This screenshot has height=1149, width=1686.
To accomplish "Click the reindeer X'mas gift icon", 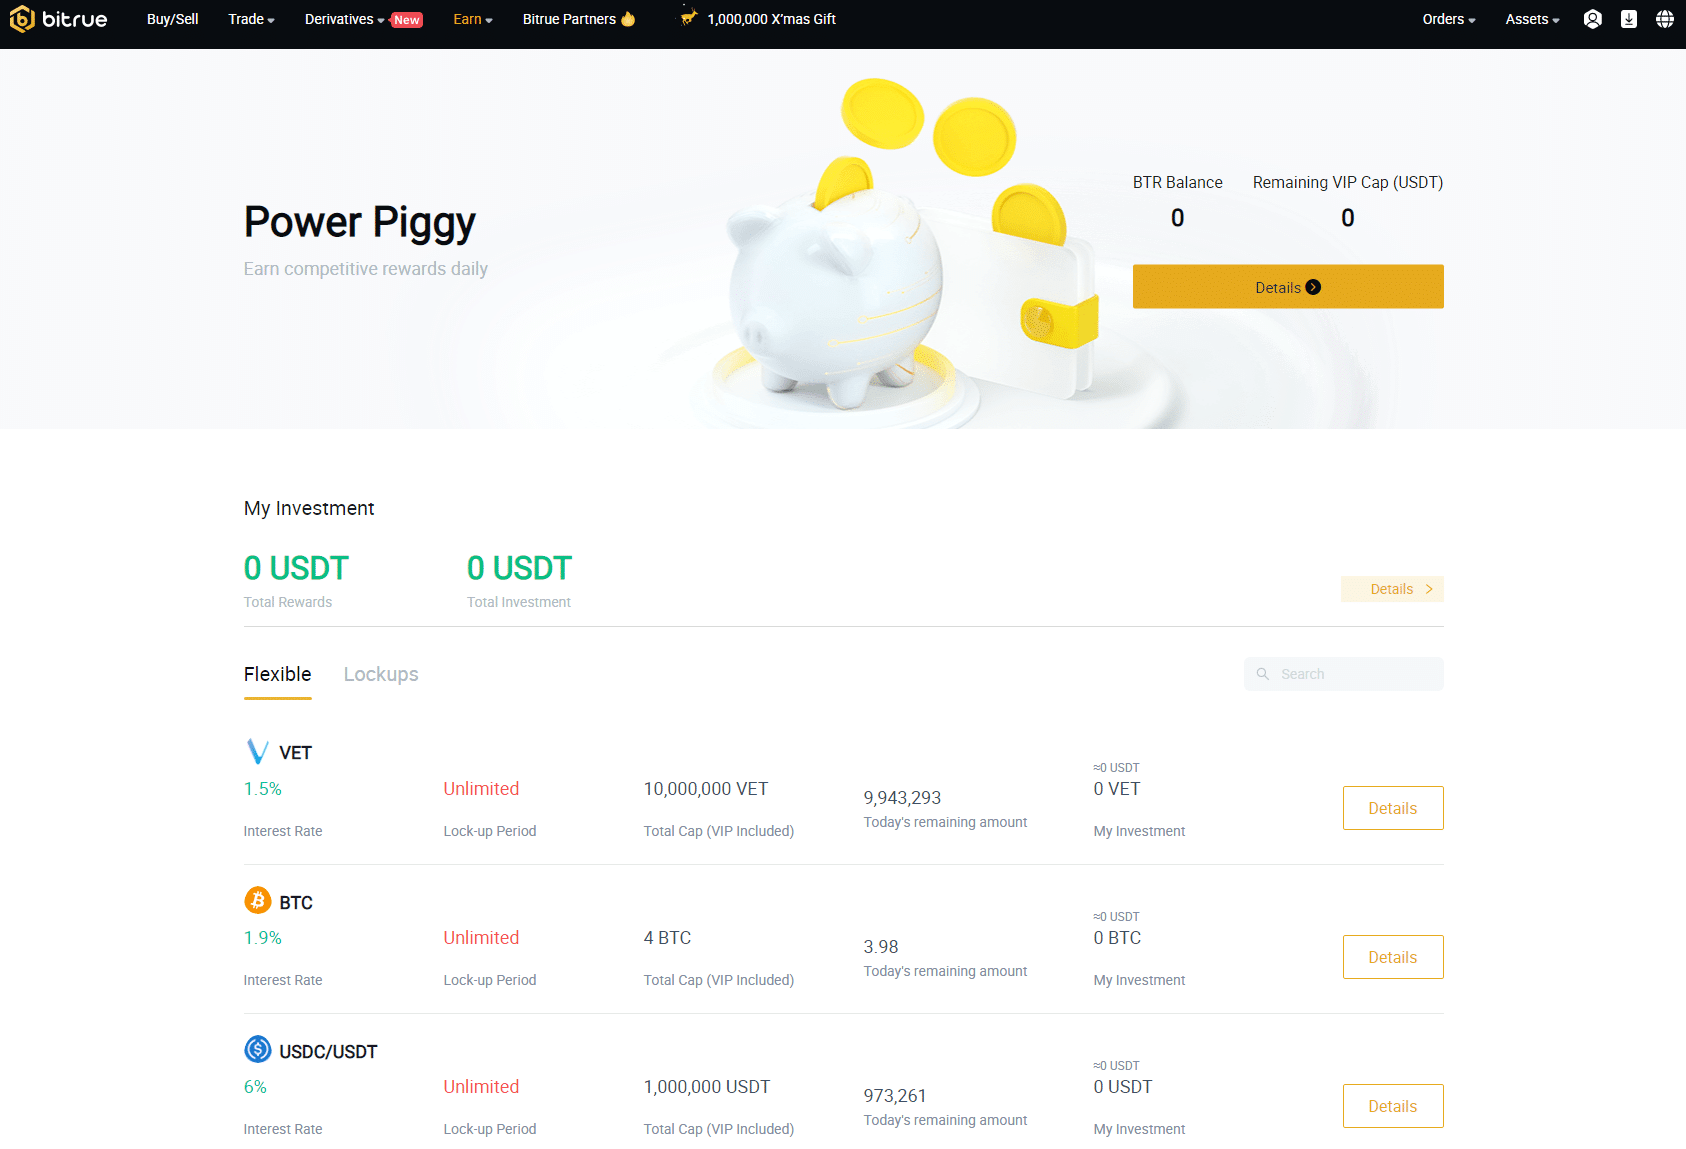I will coord(689,16).
